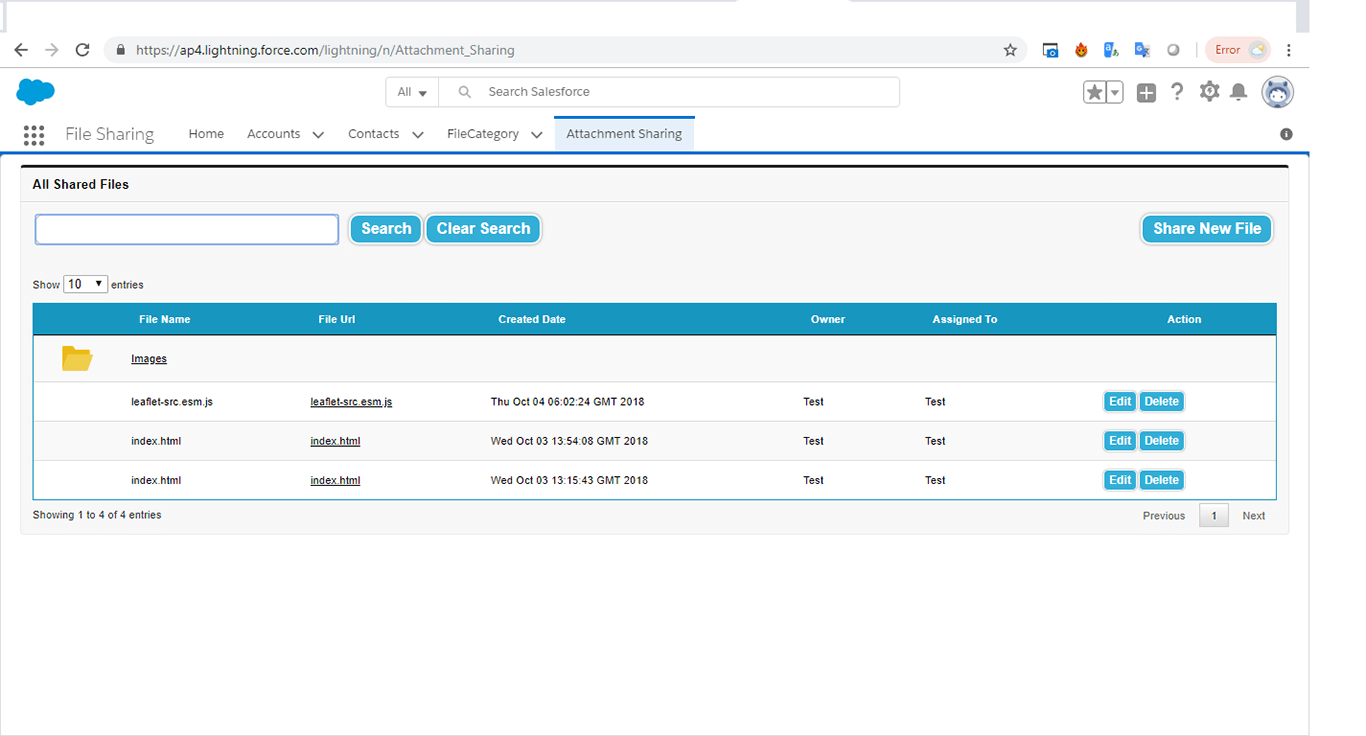
Task: Delete the leaflet-src.esm.js file row
Action: [x=1161, y=402]
